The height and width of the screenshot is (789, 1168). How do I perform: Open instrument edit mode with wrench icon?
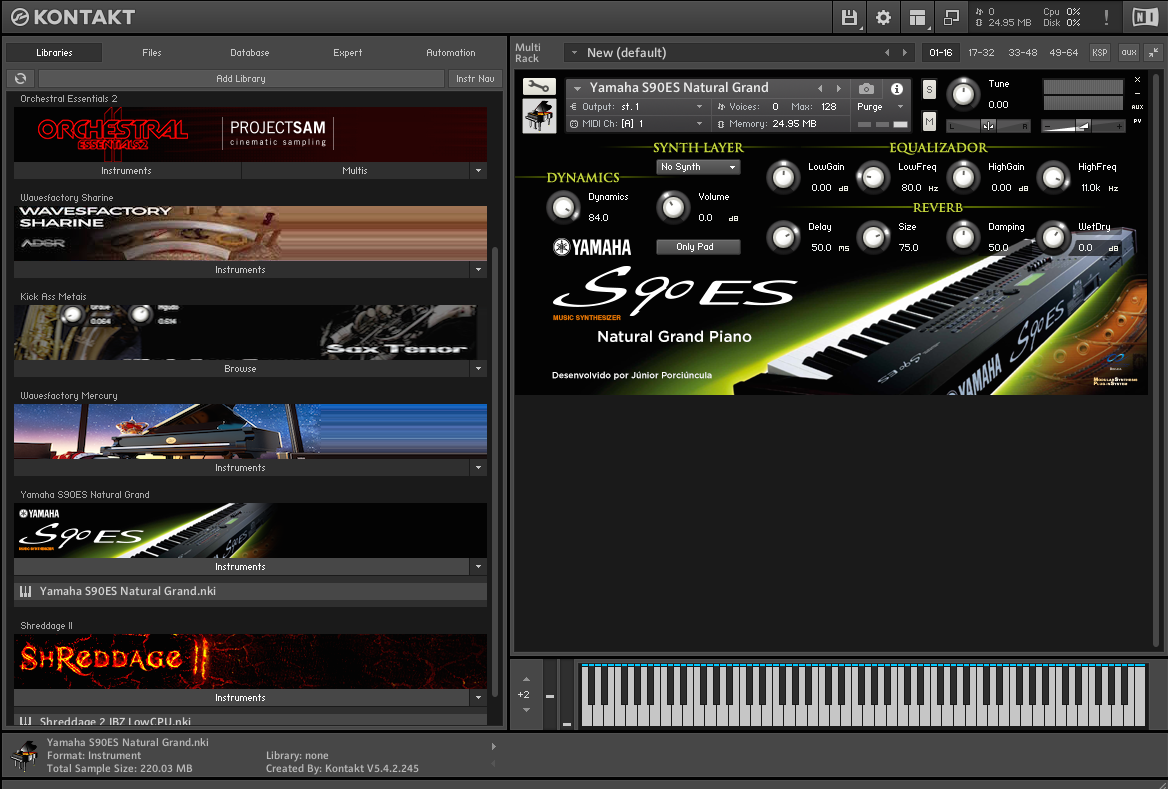pyautogui.click(x=539, y=87)
